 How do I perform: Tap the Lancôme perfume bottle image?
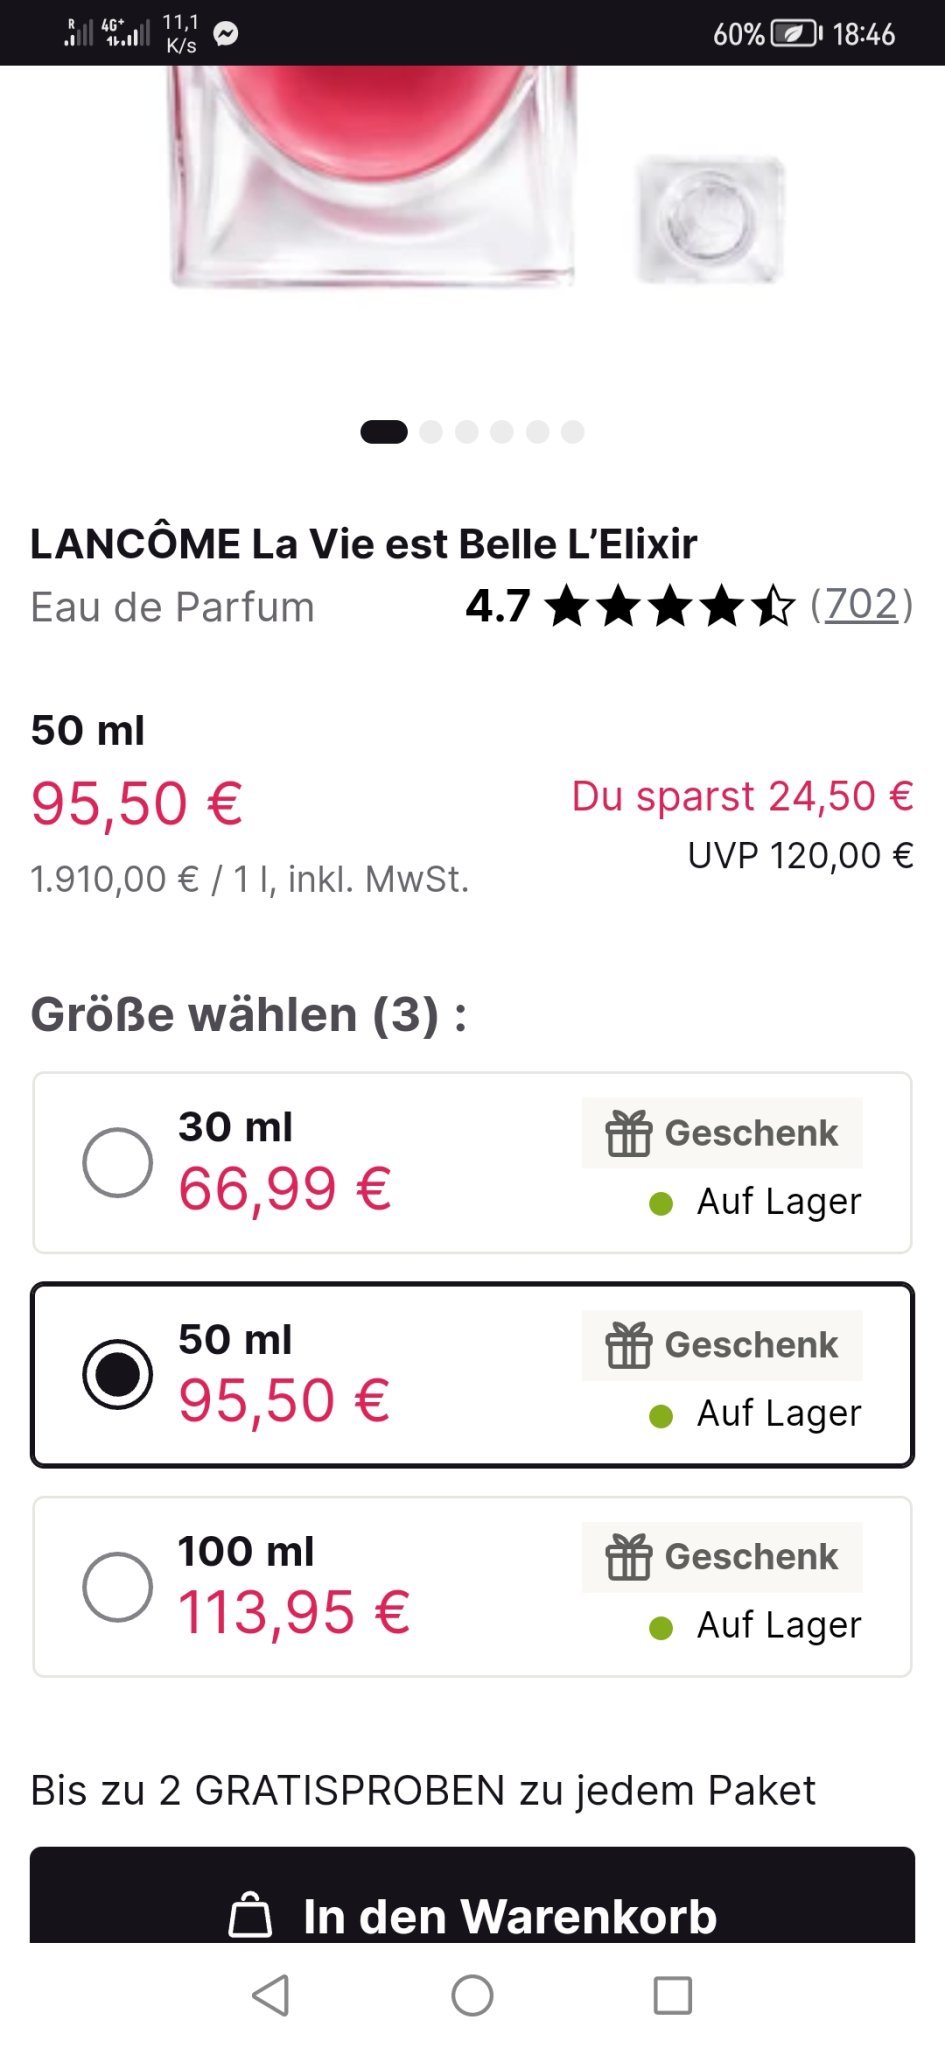[370, 170]
